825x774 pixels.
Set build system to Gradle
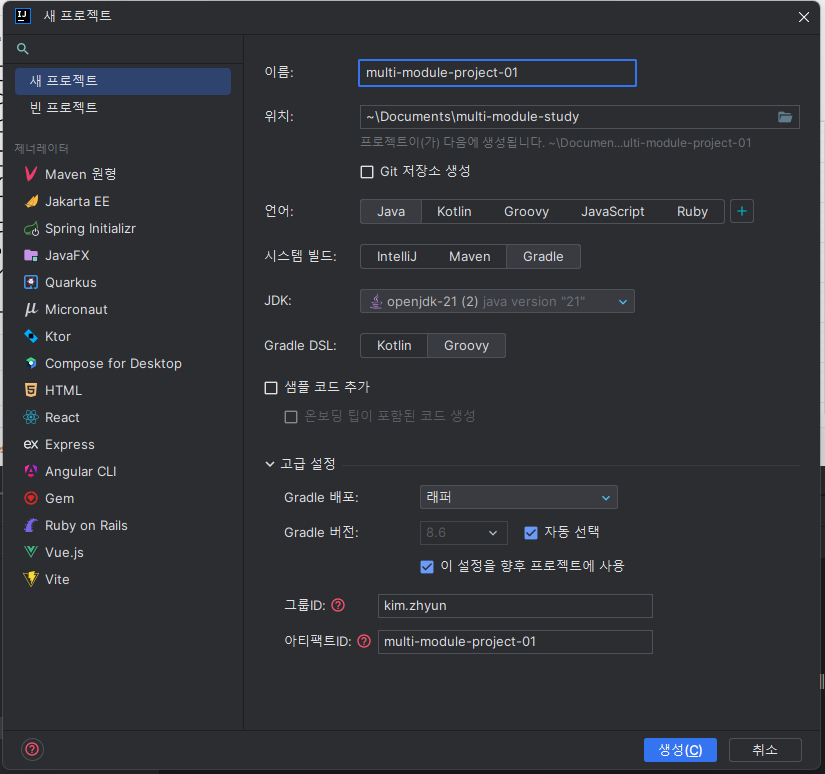(x=543, y=256)
